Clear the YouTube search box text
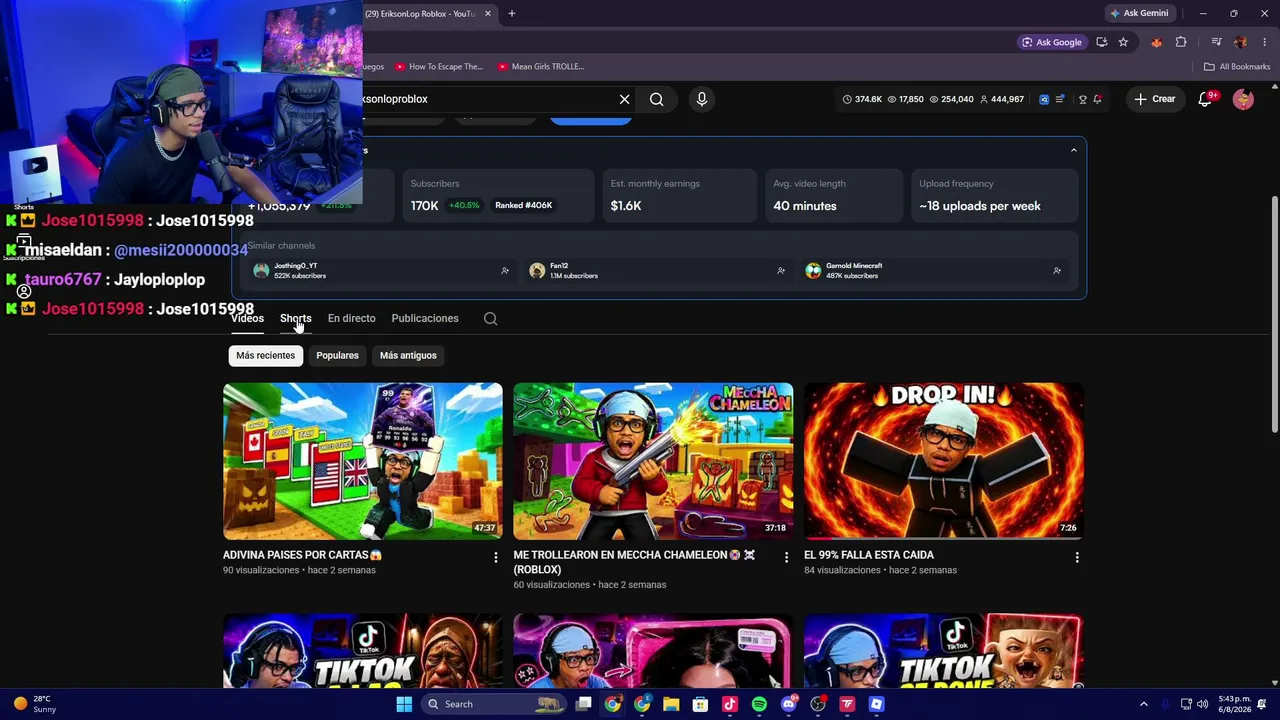The image size is (1280, 720). [624, 99]
